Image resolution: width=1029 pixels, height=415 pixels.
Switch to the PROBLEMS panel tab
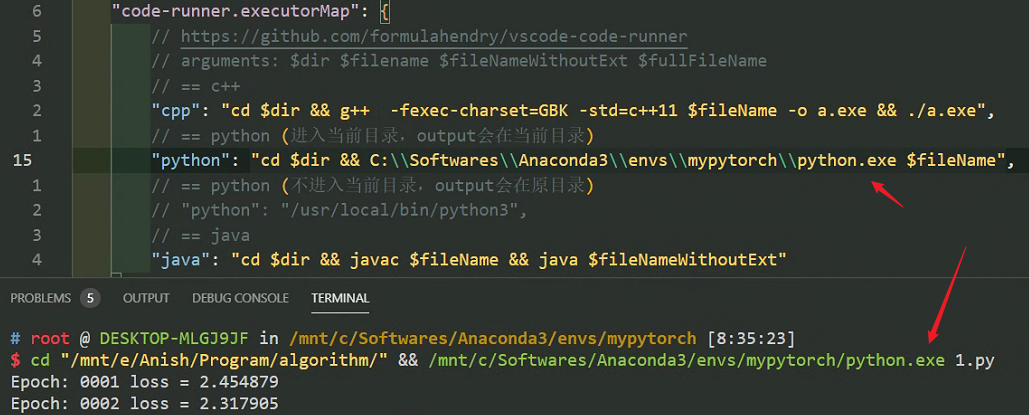coord(40,298)
